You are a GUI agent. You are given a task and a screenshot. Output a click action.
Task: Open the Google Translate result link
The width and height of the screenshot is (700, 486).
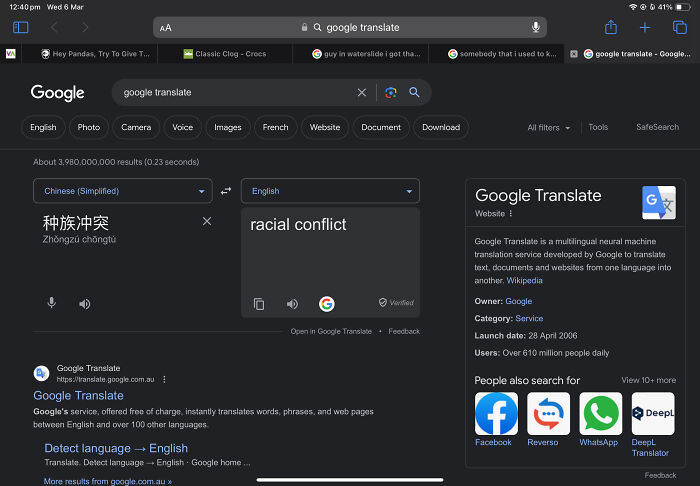tap(79, 396)
